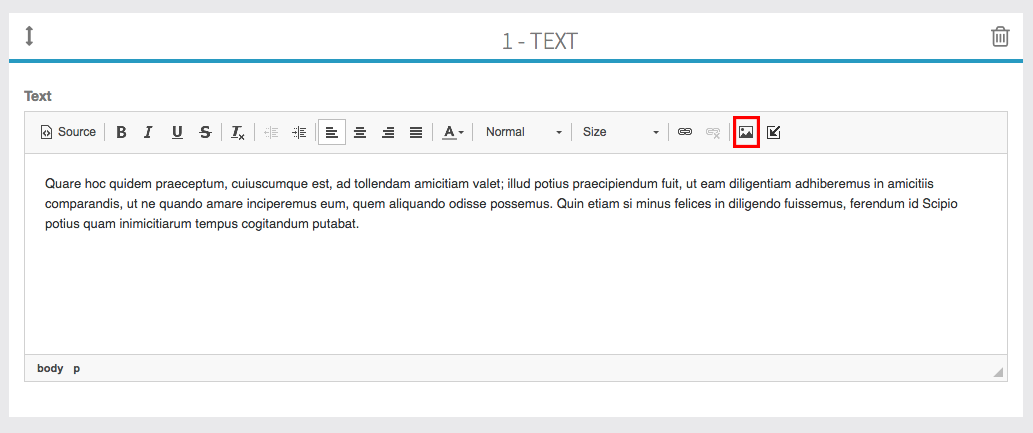Expand the font Size dropdown
The image size is (1033, 433).
pos(620,132)
